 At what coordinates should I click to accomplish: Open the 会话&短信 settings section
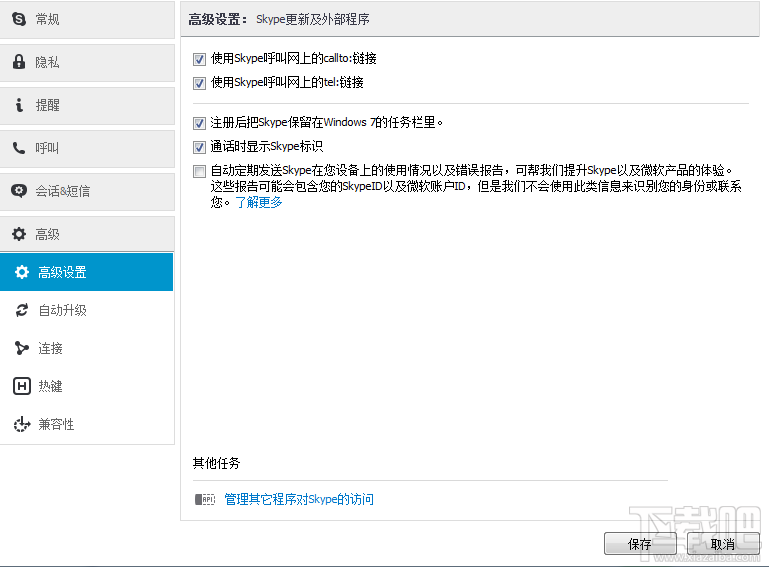[87, 191]
